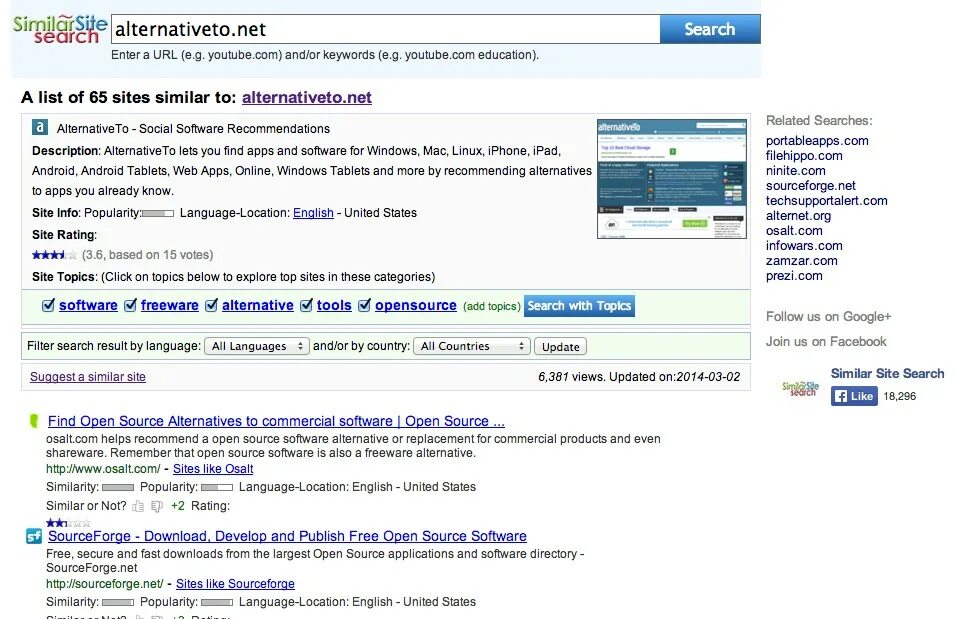980x619 pixels.
Task: Open the software topic link
Action: [88, 305]
